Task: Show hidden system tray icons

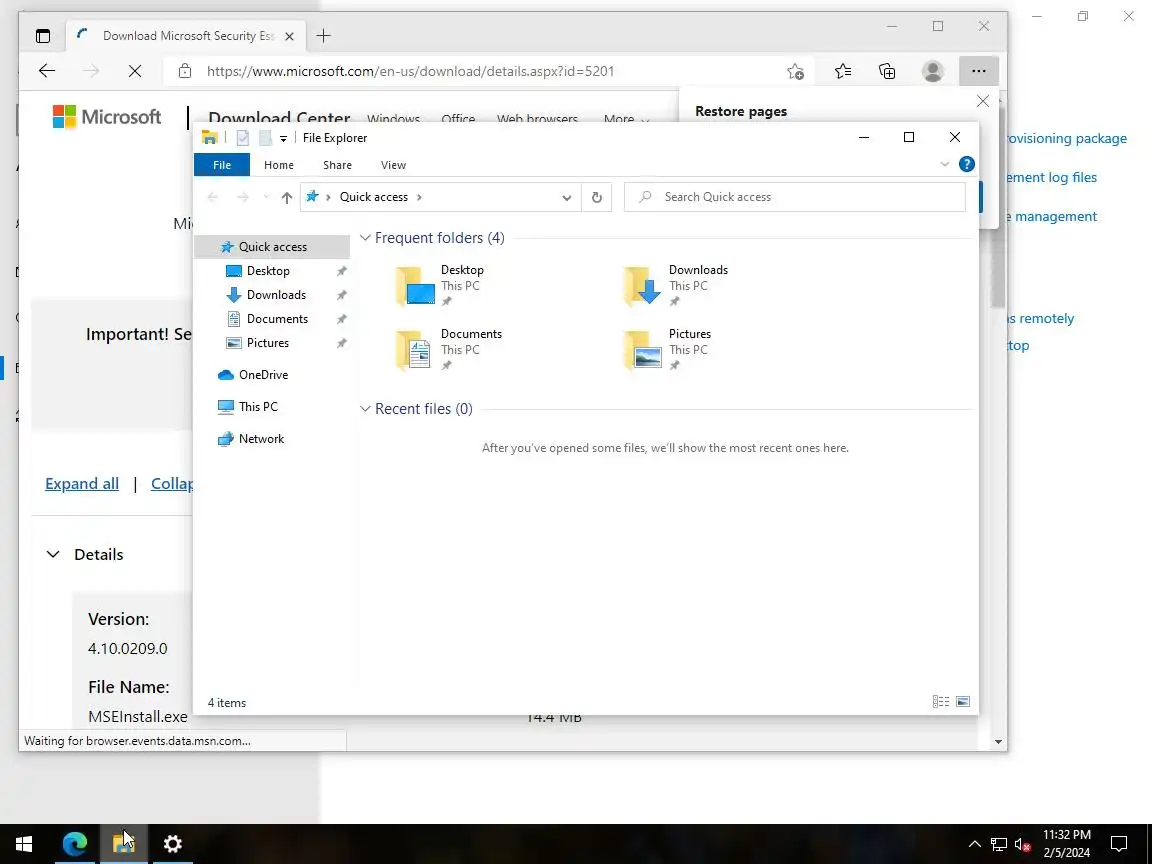Action: click(x=974, y=843)
